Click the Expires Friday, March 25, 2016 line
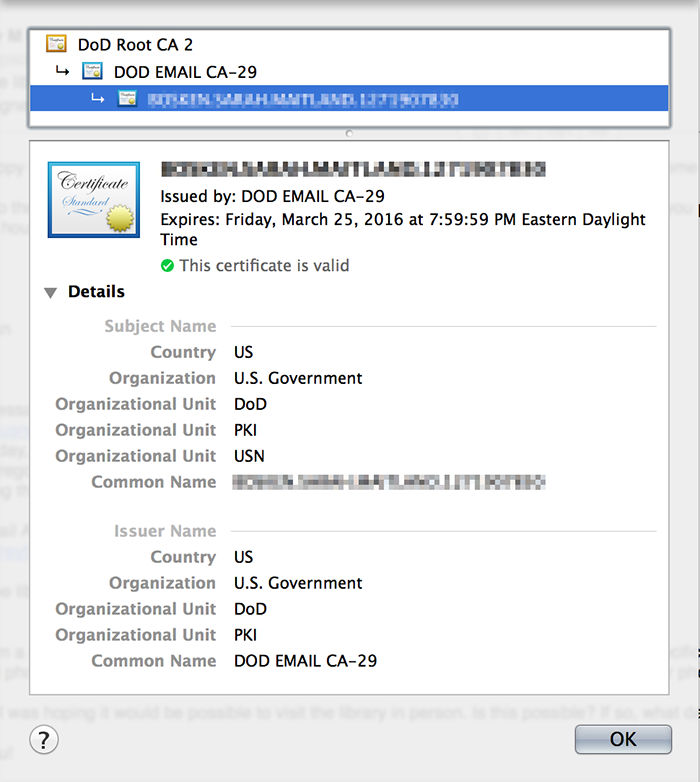The height and width of the screenshot is (782, 700). click(x=403, y=229)
